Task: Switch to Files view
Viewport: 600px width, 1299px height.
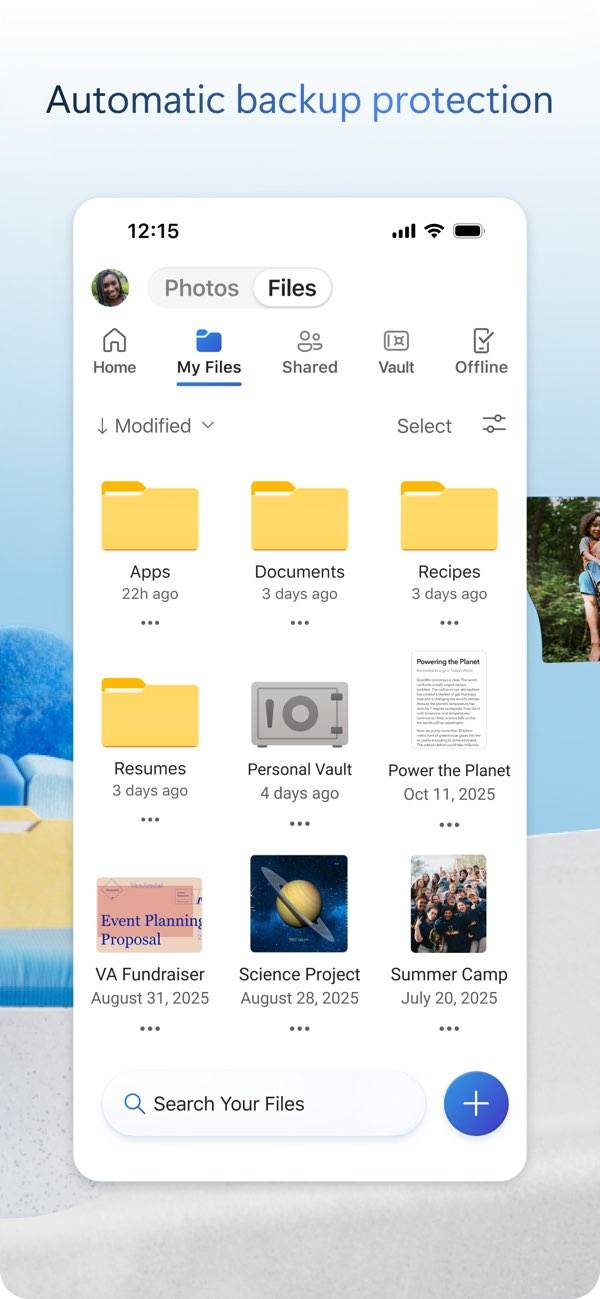Action: point(292,288)
